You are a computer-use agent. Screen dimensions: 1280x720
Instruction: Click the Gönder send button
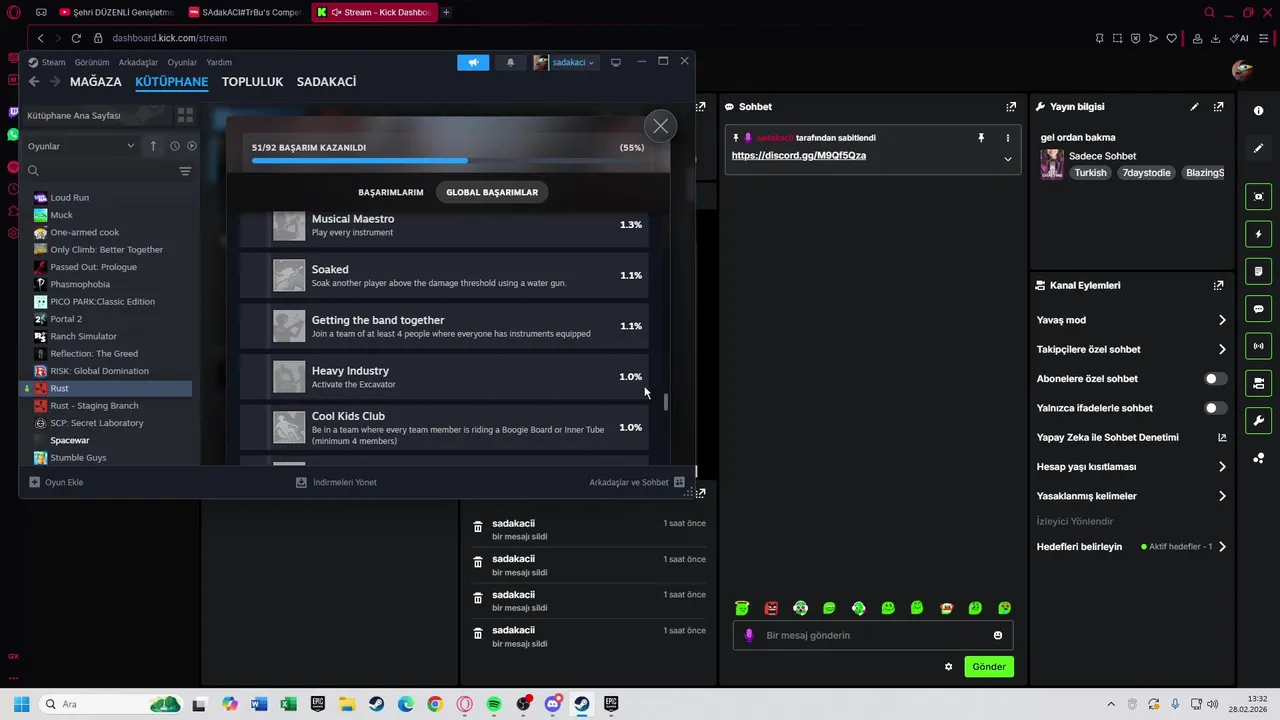tap(989, 667)
